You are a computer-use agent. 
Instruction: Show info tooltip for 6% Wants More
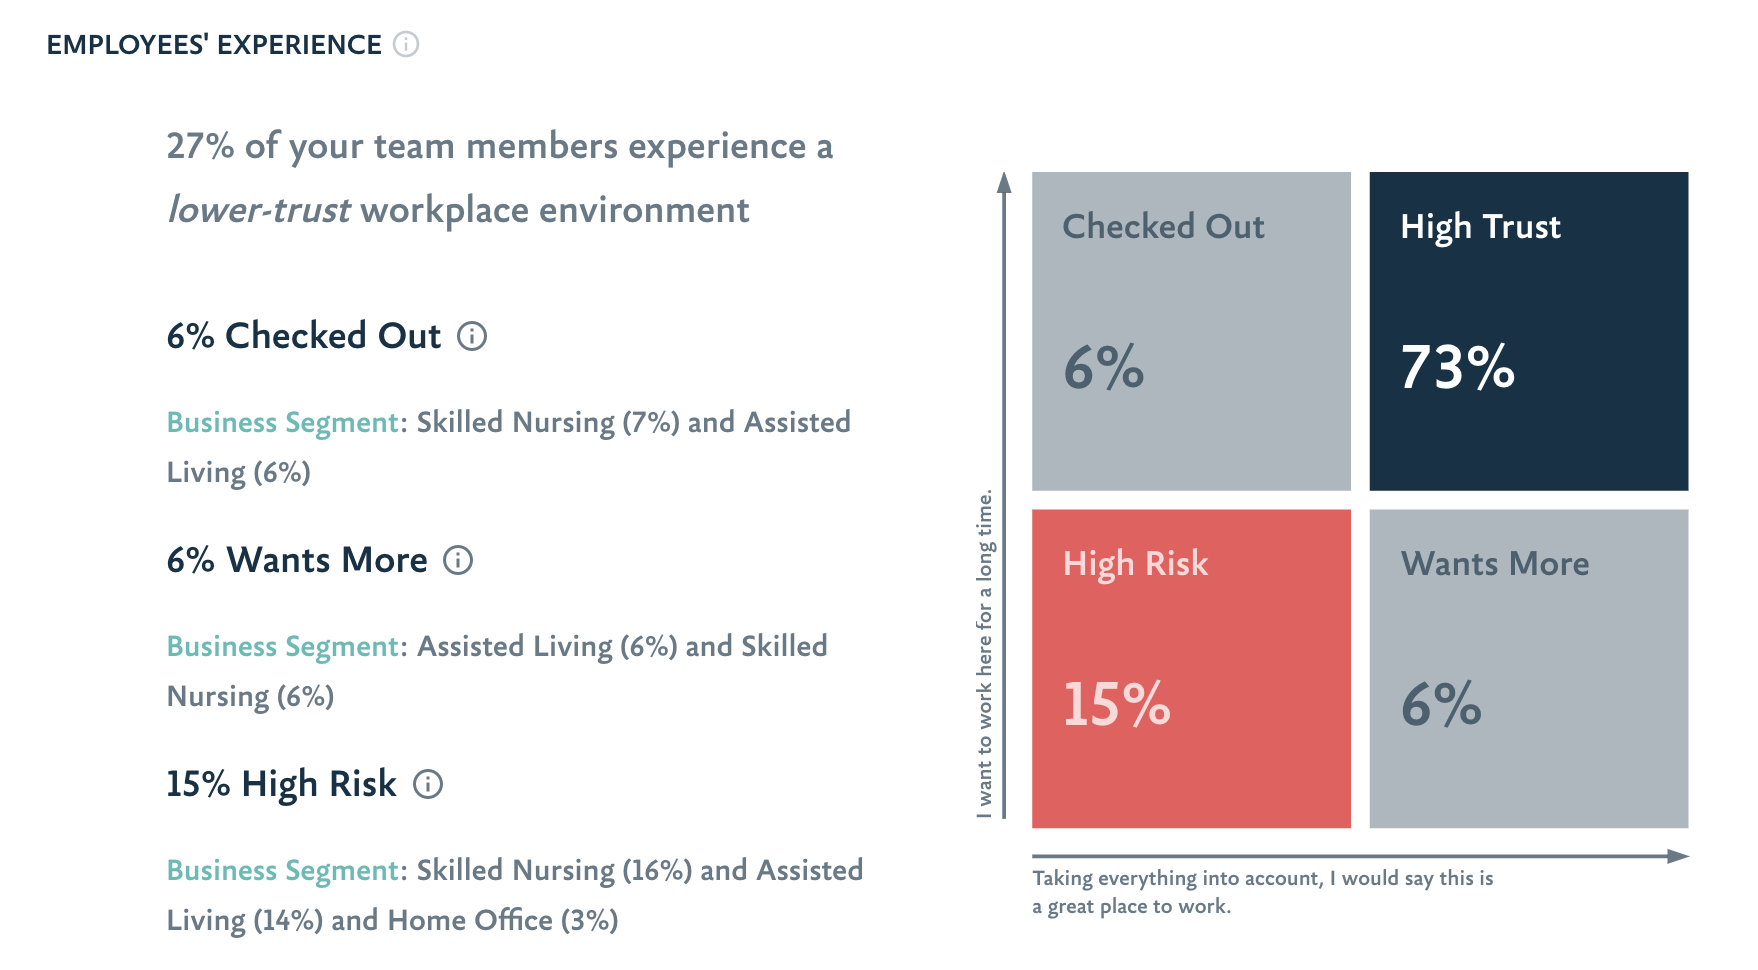[458, 560]
